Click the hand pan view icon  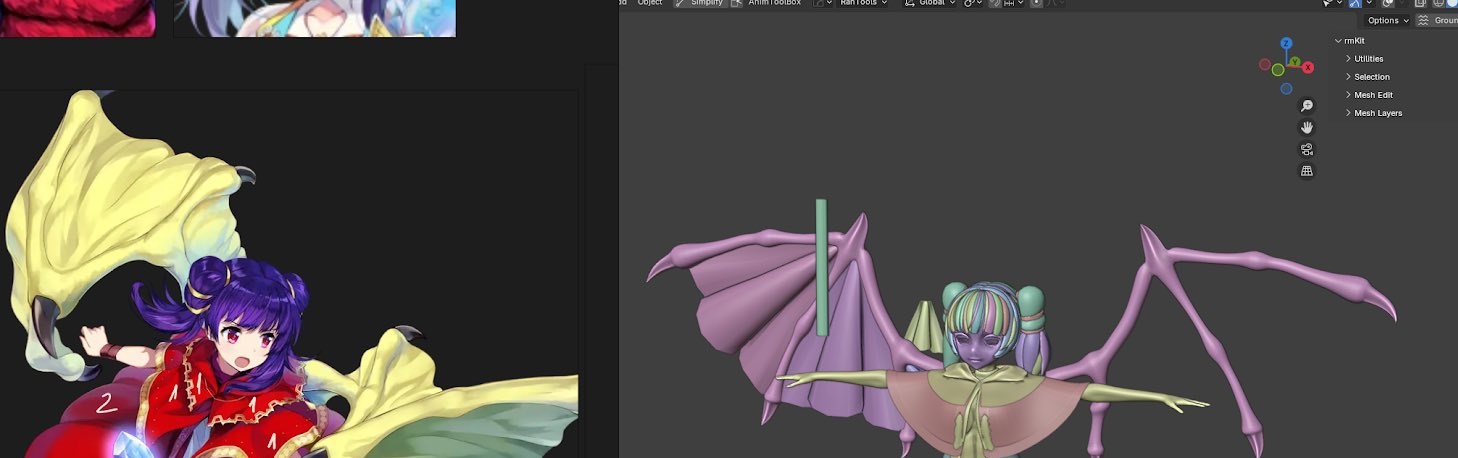click(1306, 128)
